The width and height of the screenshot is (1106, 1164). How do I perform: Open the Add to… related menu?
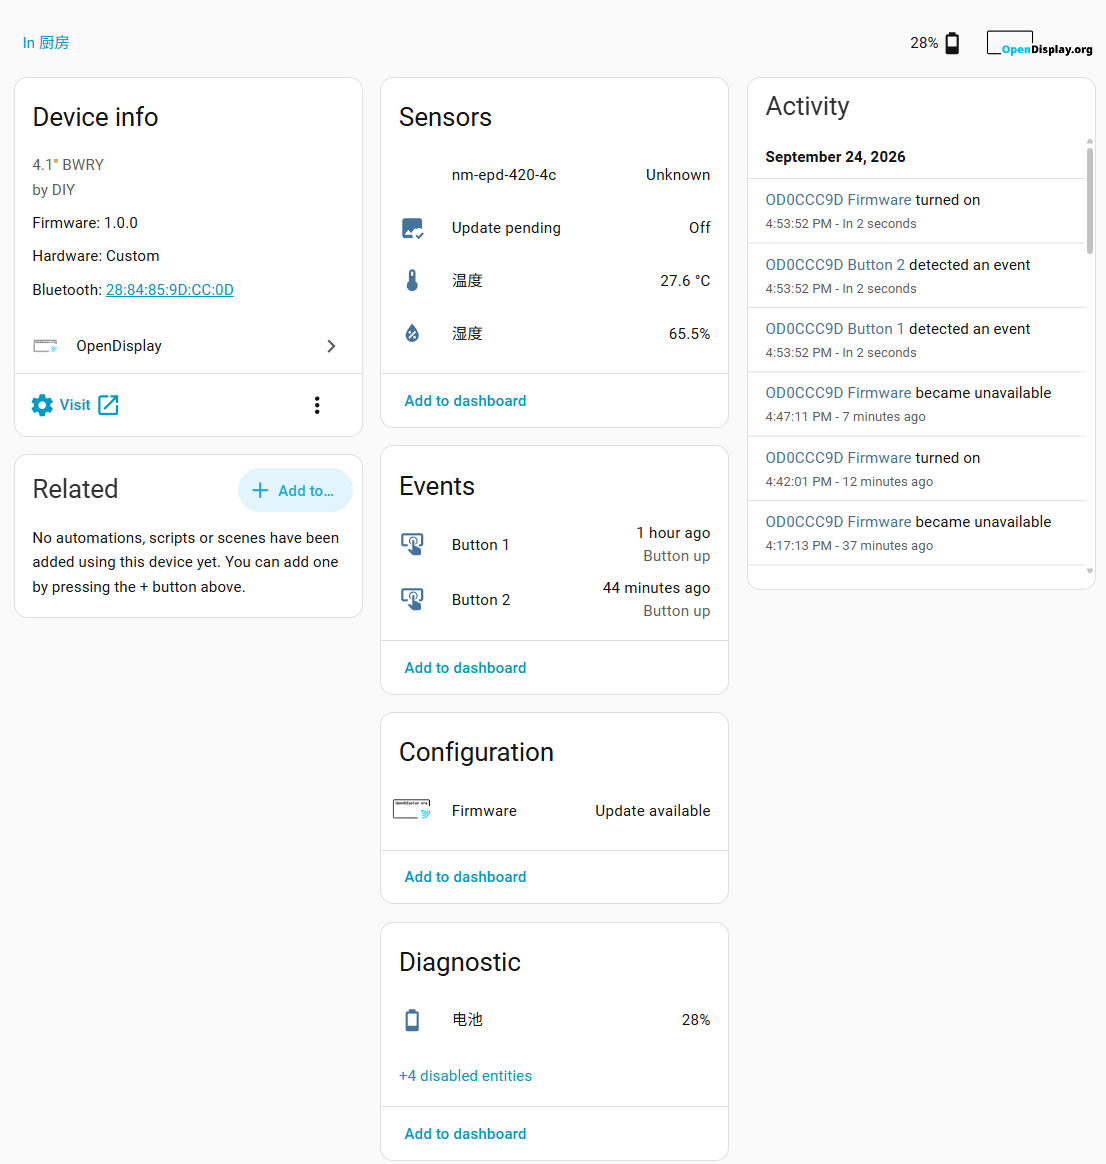click(x=295, y=490)
